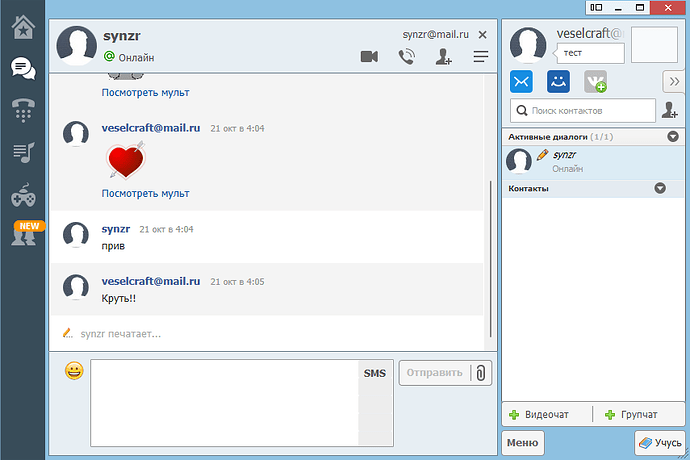Click the Поиск контактов search field
This screenshot has width=690, height=460.
tap(580, 110)
